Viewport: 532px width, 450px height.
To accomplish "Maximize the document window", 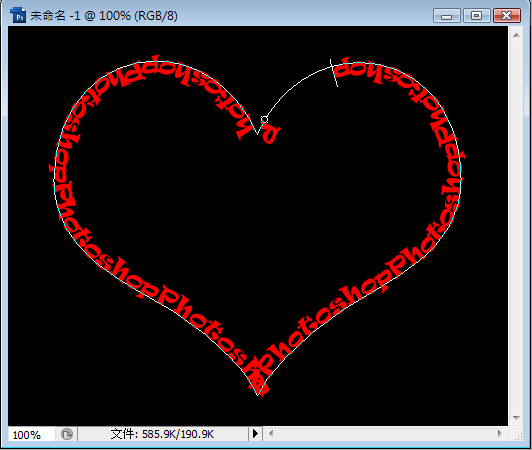I will (476, 16).
